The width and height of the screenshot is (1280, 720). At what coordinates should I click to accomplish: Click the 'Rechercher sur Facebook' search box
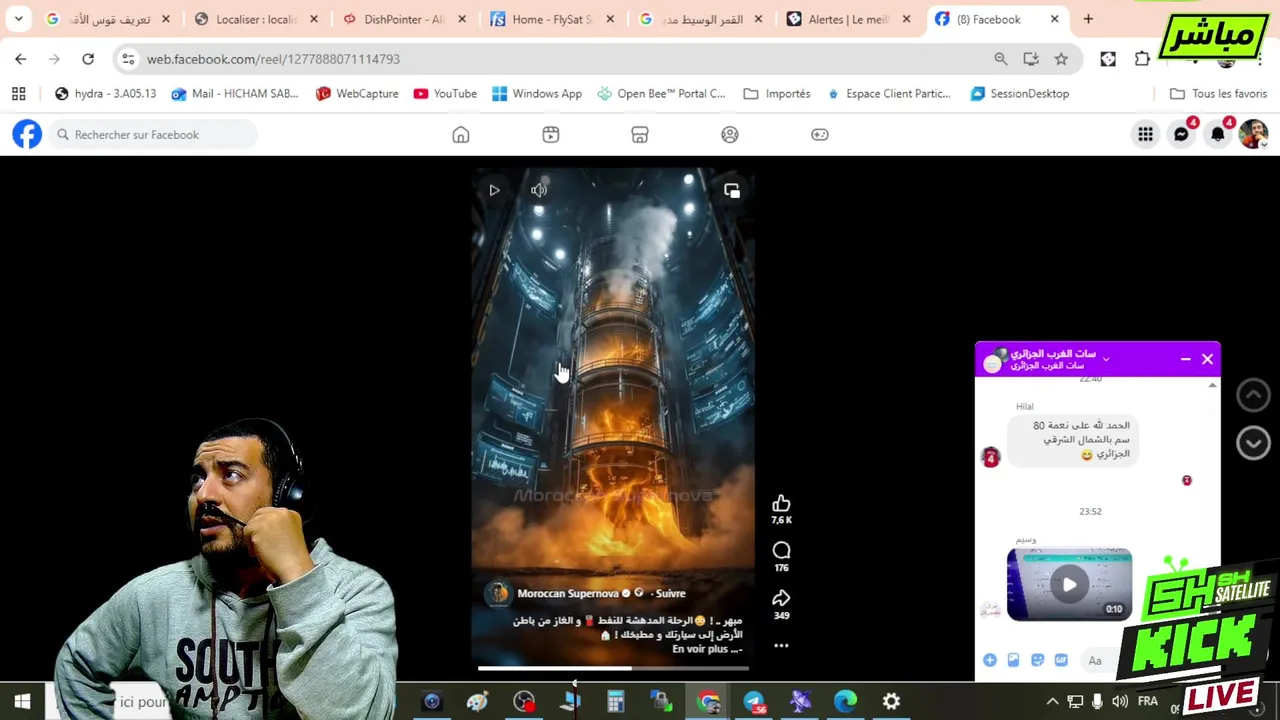point(153,134)
